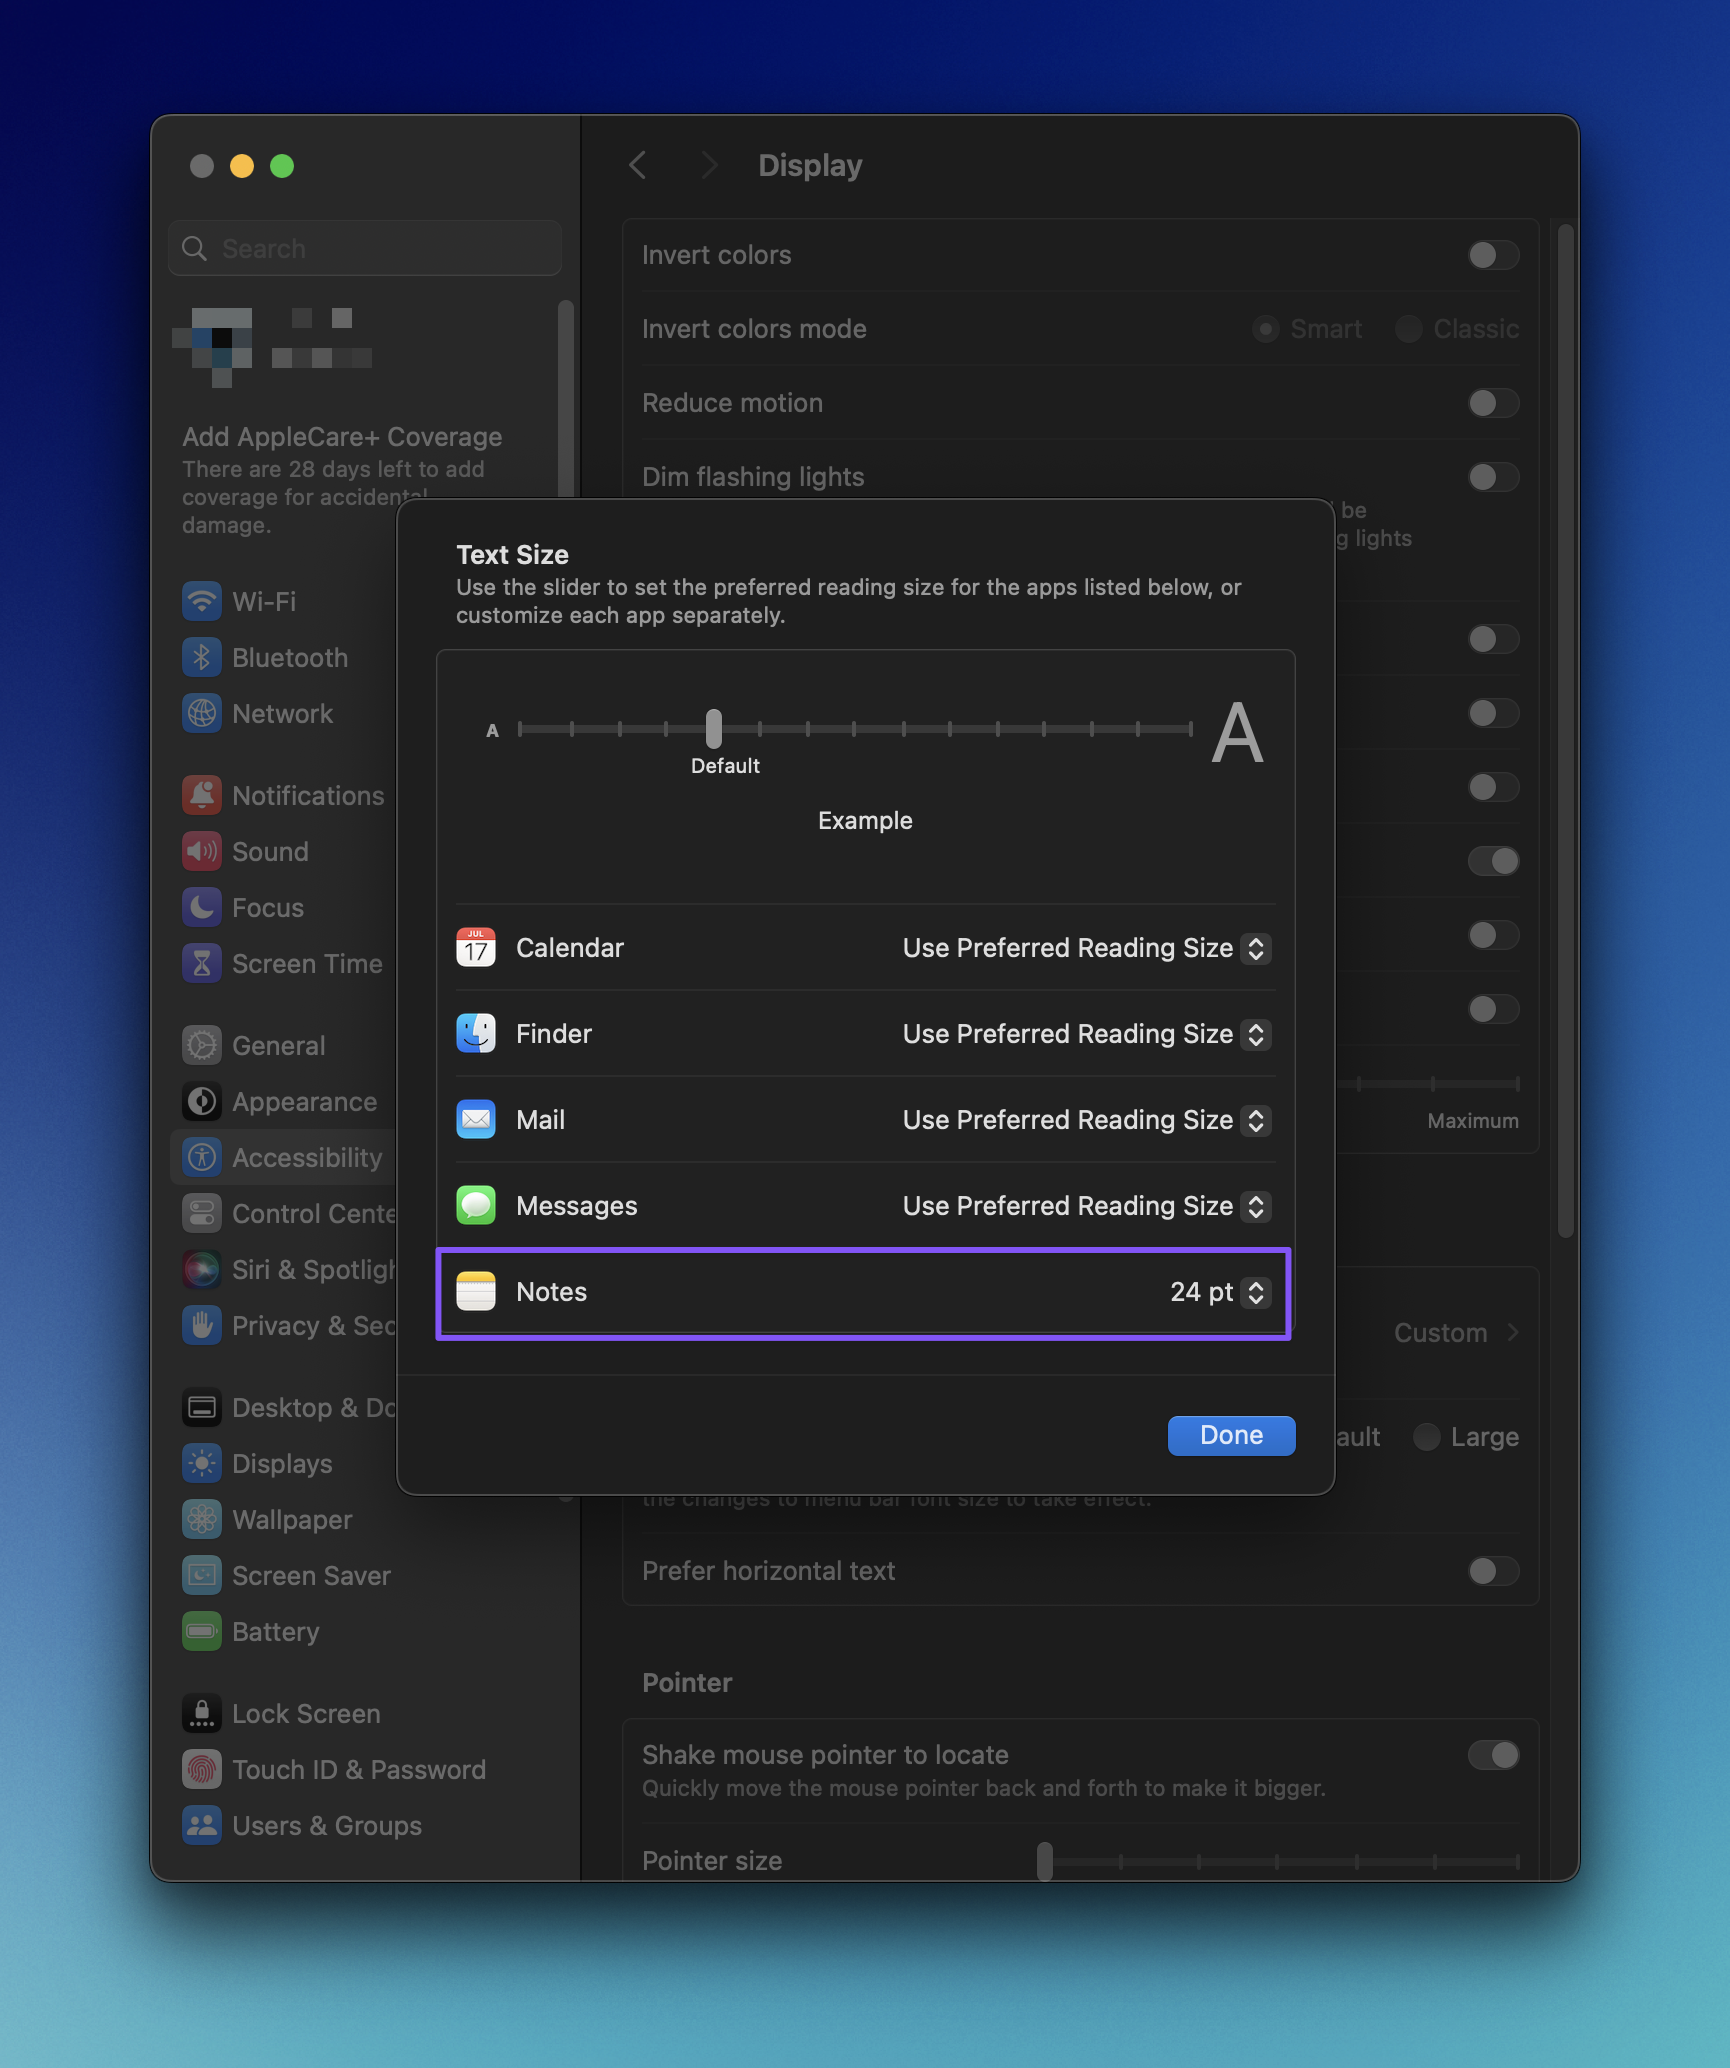This screenshot has height=2068, width=1730.
Task: Open Screen Saver icon
Action: point(202,1575)
